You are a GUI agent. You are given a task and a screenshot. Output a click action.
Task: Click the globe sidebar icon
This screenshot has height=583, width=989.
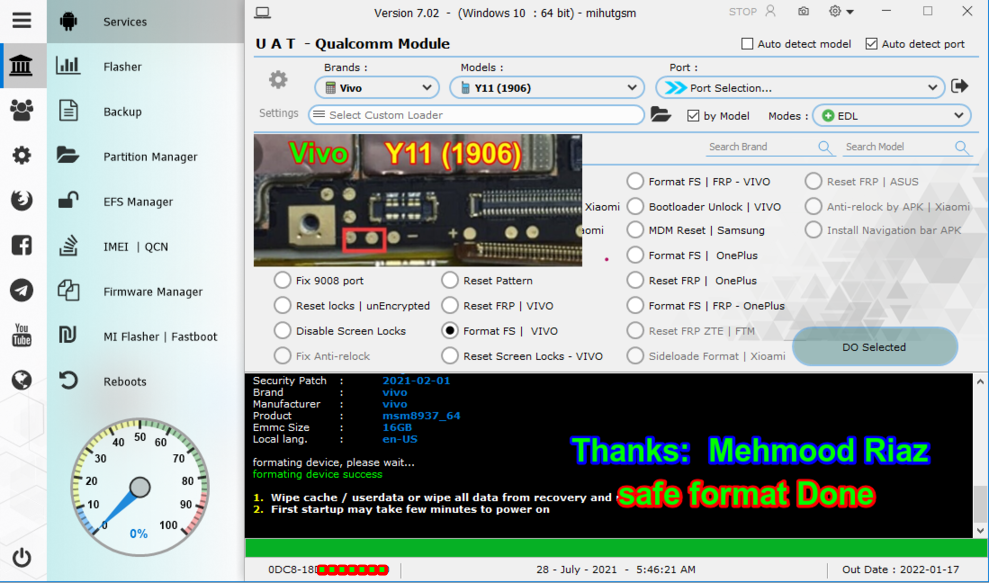click(21, 380)
